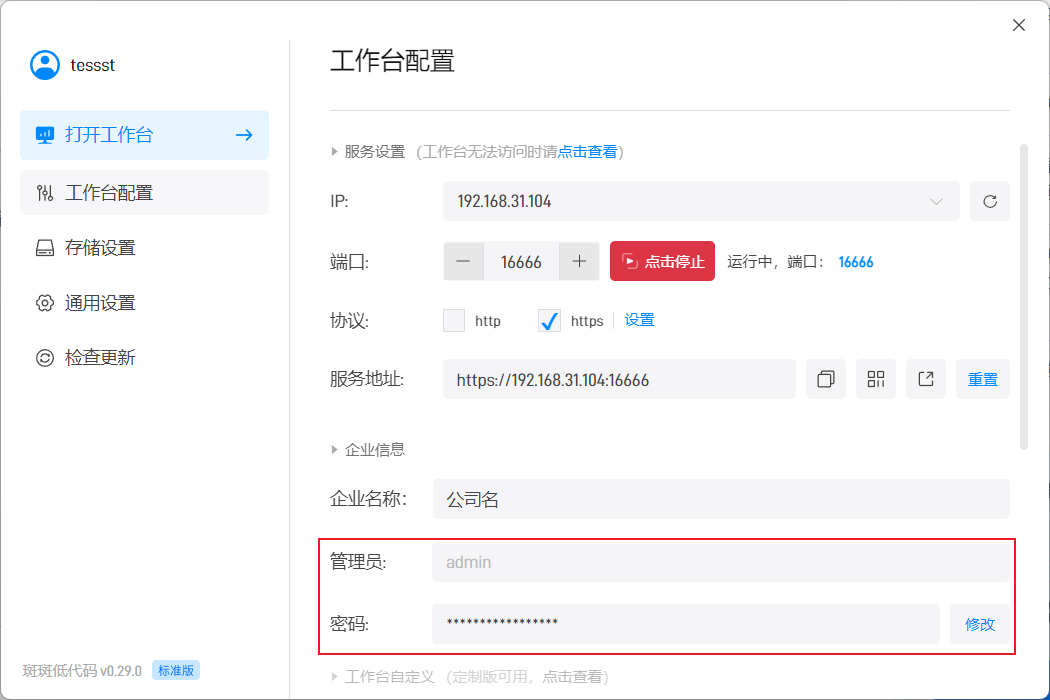
Task: Click the tessst user avatar icon
Action: pos(45,65)
